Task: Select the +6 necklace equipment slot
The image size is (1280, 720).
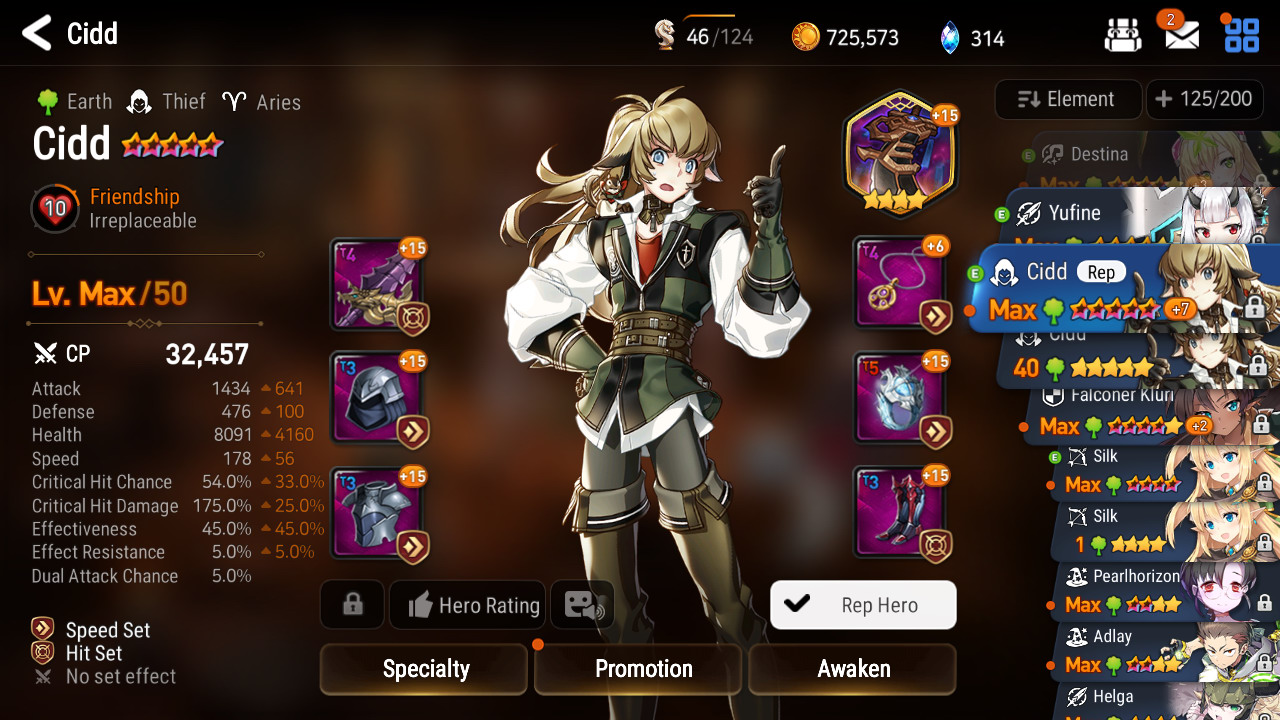Action: click(x=901, y=284)
